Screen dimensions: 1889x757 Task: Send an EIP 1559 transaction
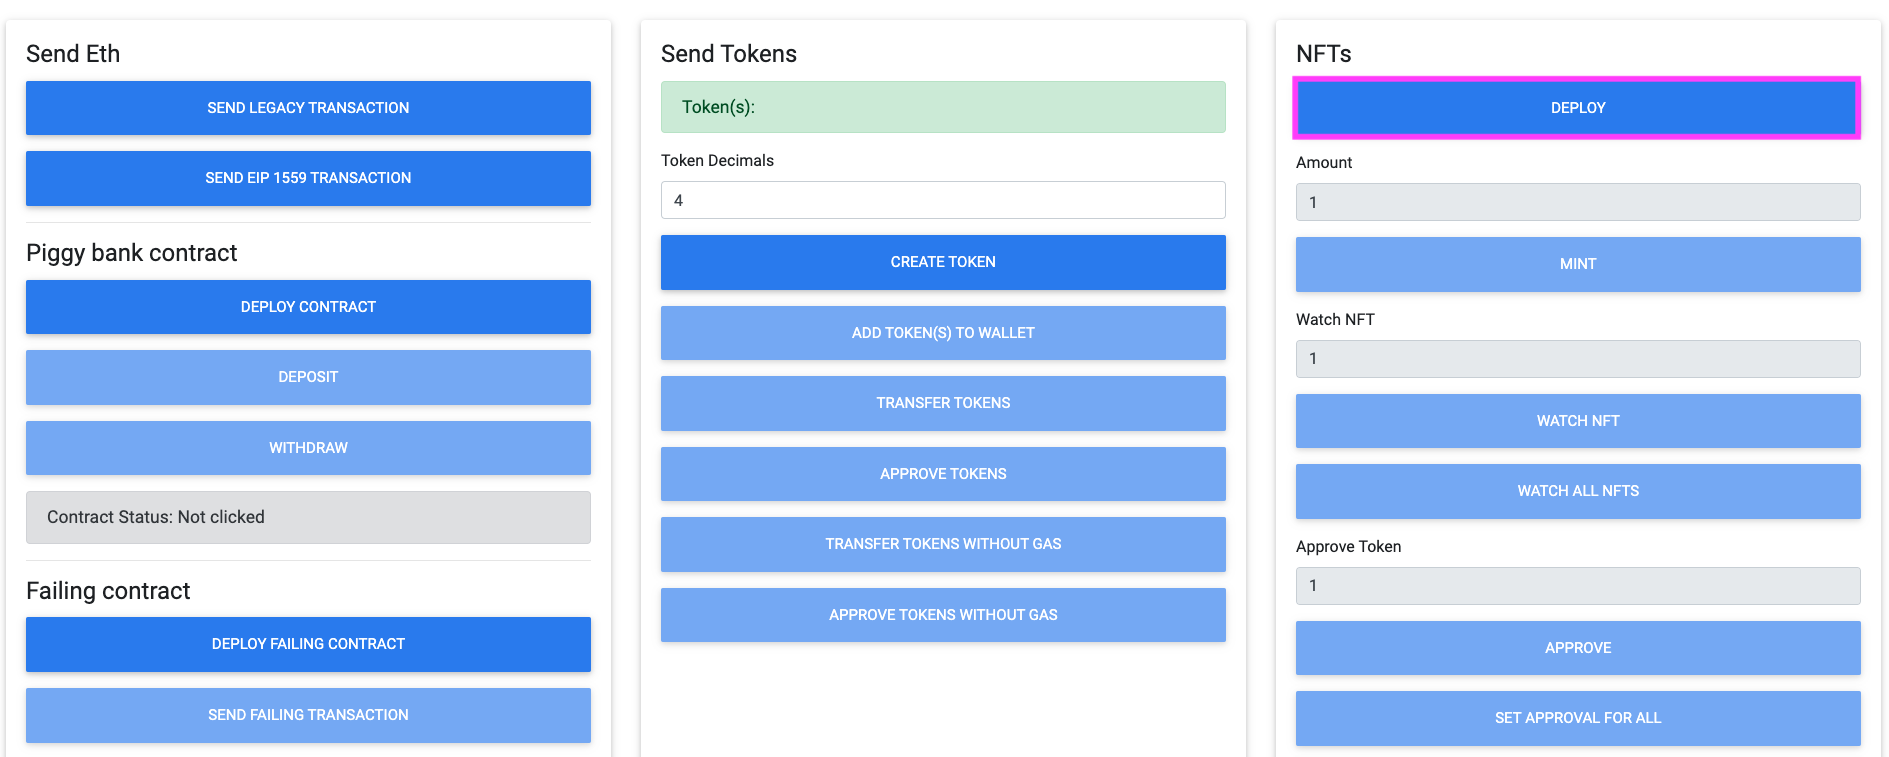pos(308,178)
